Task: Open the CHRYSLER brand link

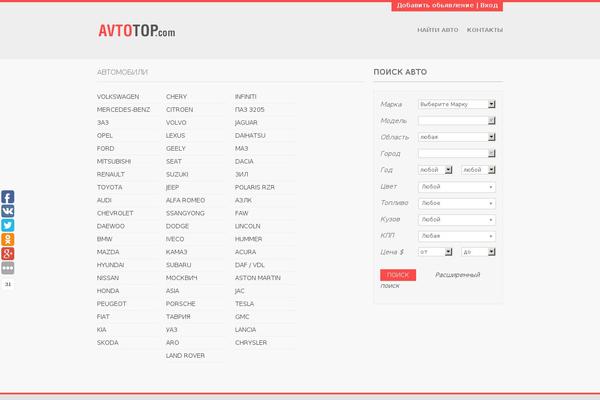Action: pyautogui.click(x=251, y=343)
